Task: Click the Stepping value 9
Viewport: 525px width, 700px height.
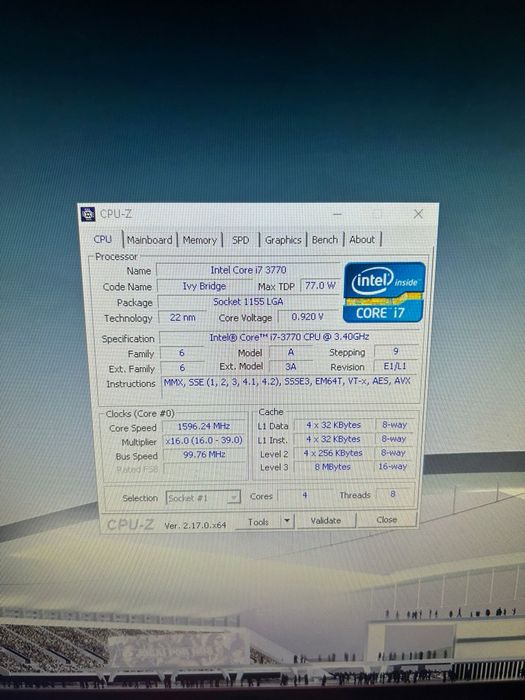Action: [x=396, y=351]
